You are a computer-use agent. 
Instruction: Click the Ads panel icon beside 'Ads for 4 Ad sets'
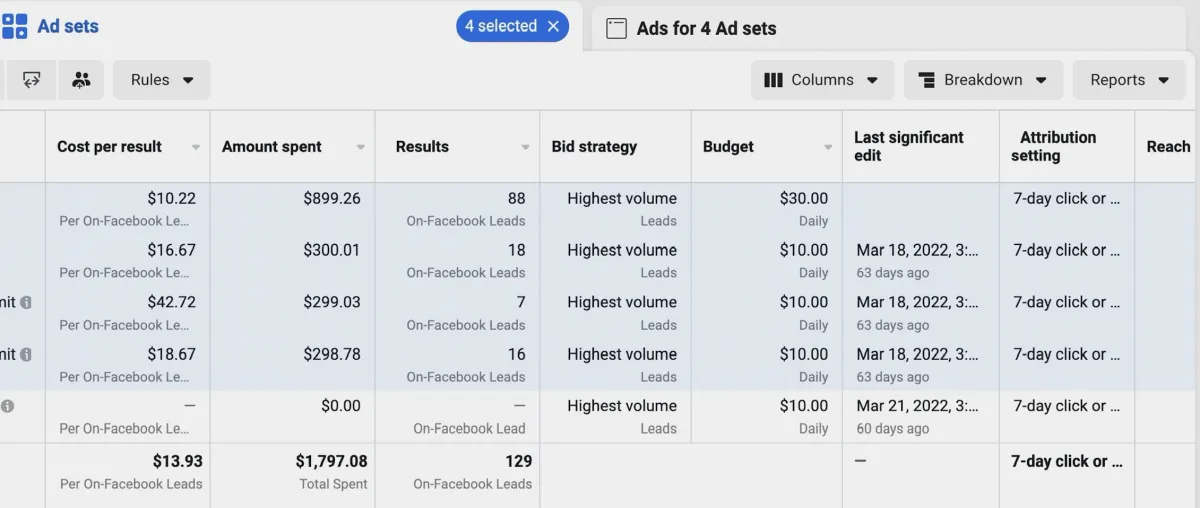point(617,29)
